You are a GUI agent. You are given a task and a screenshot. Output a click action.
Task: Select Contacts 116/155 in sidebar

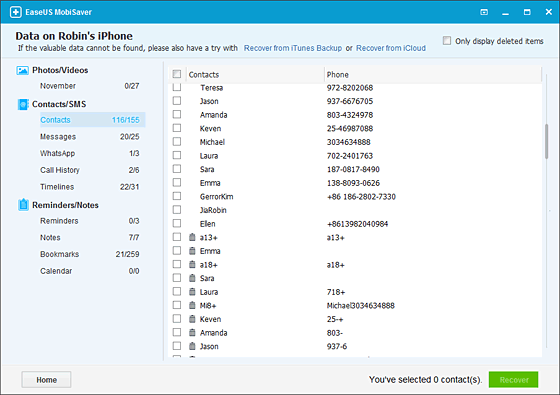[x=92, y=120]
